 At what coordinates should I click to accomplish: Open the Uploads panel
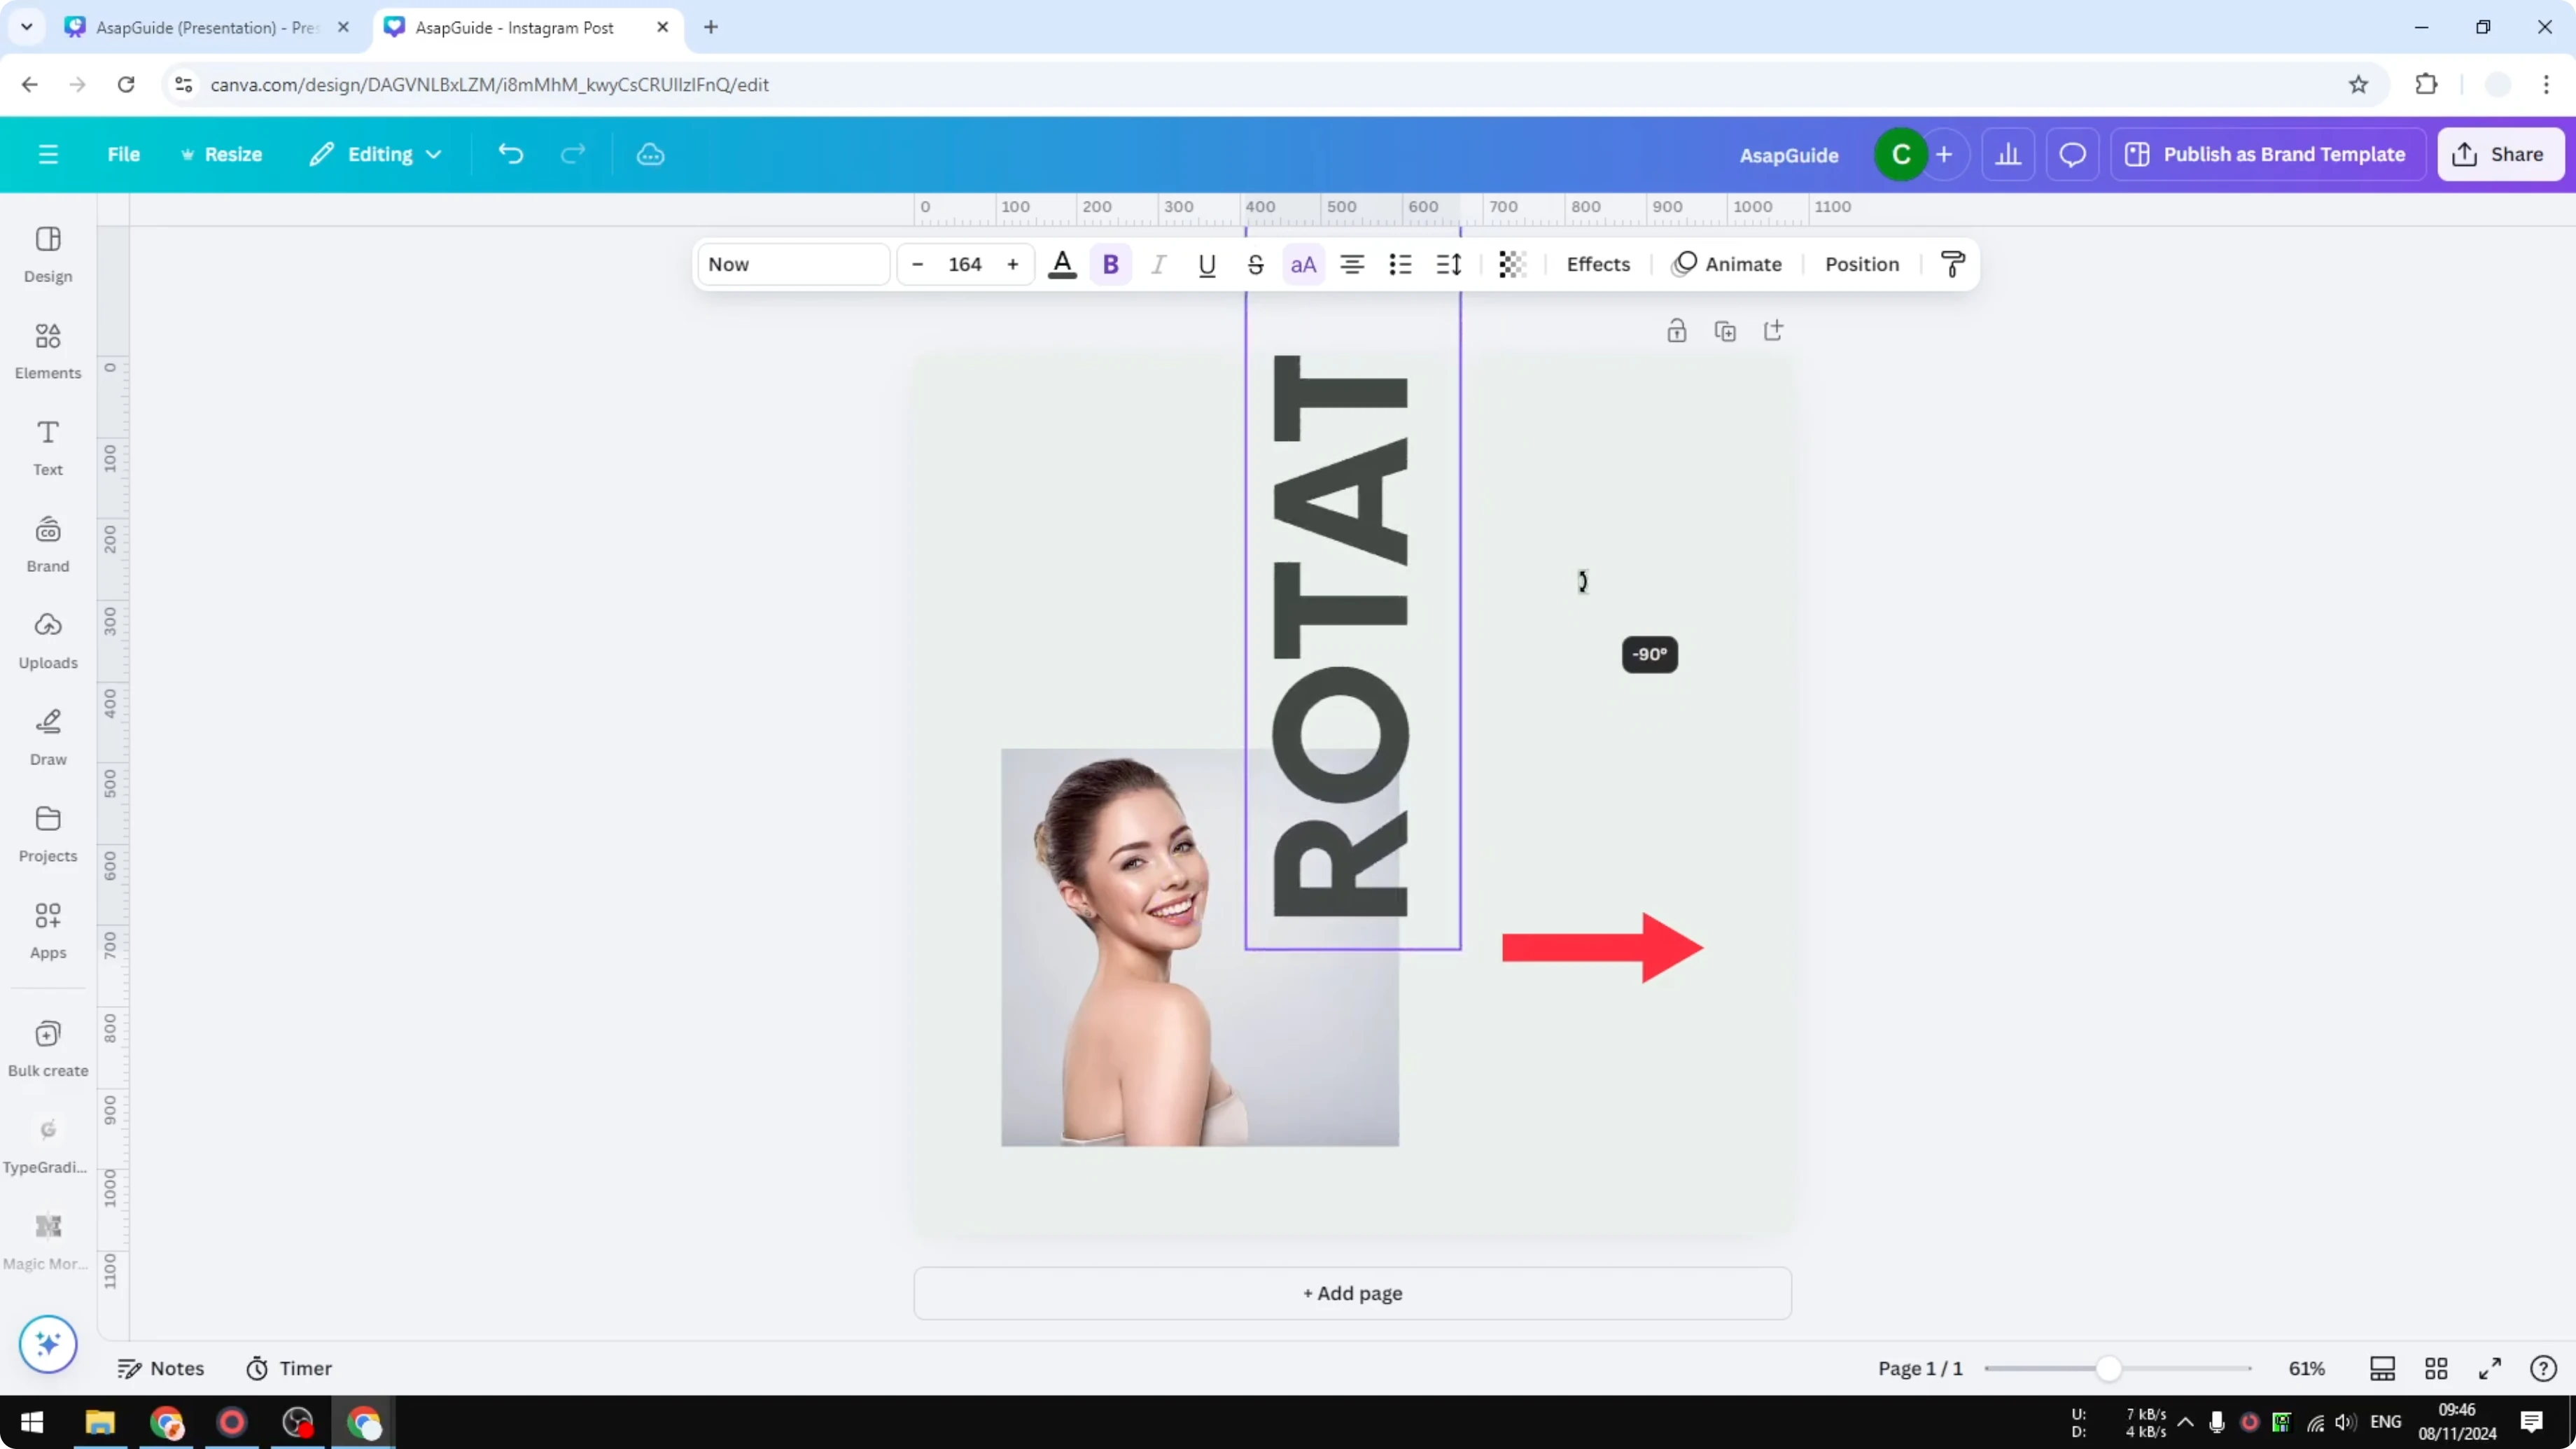point(47,640)
